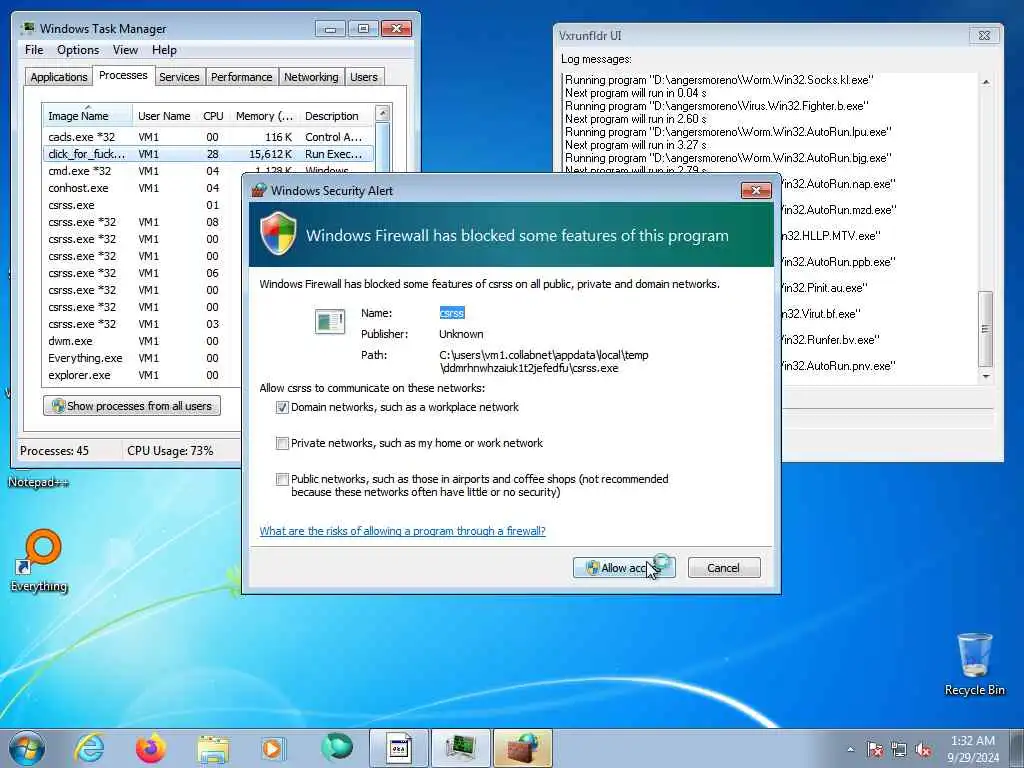
Task: Click Vxrunfldr log scrollbar up arrow
Action: coord(985,82)
